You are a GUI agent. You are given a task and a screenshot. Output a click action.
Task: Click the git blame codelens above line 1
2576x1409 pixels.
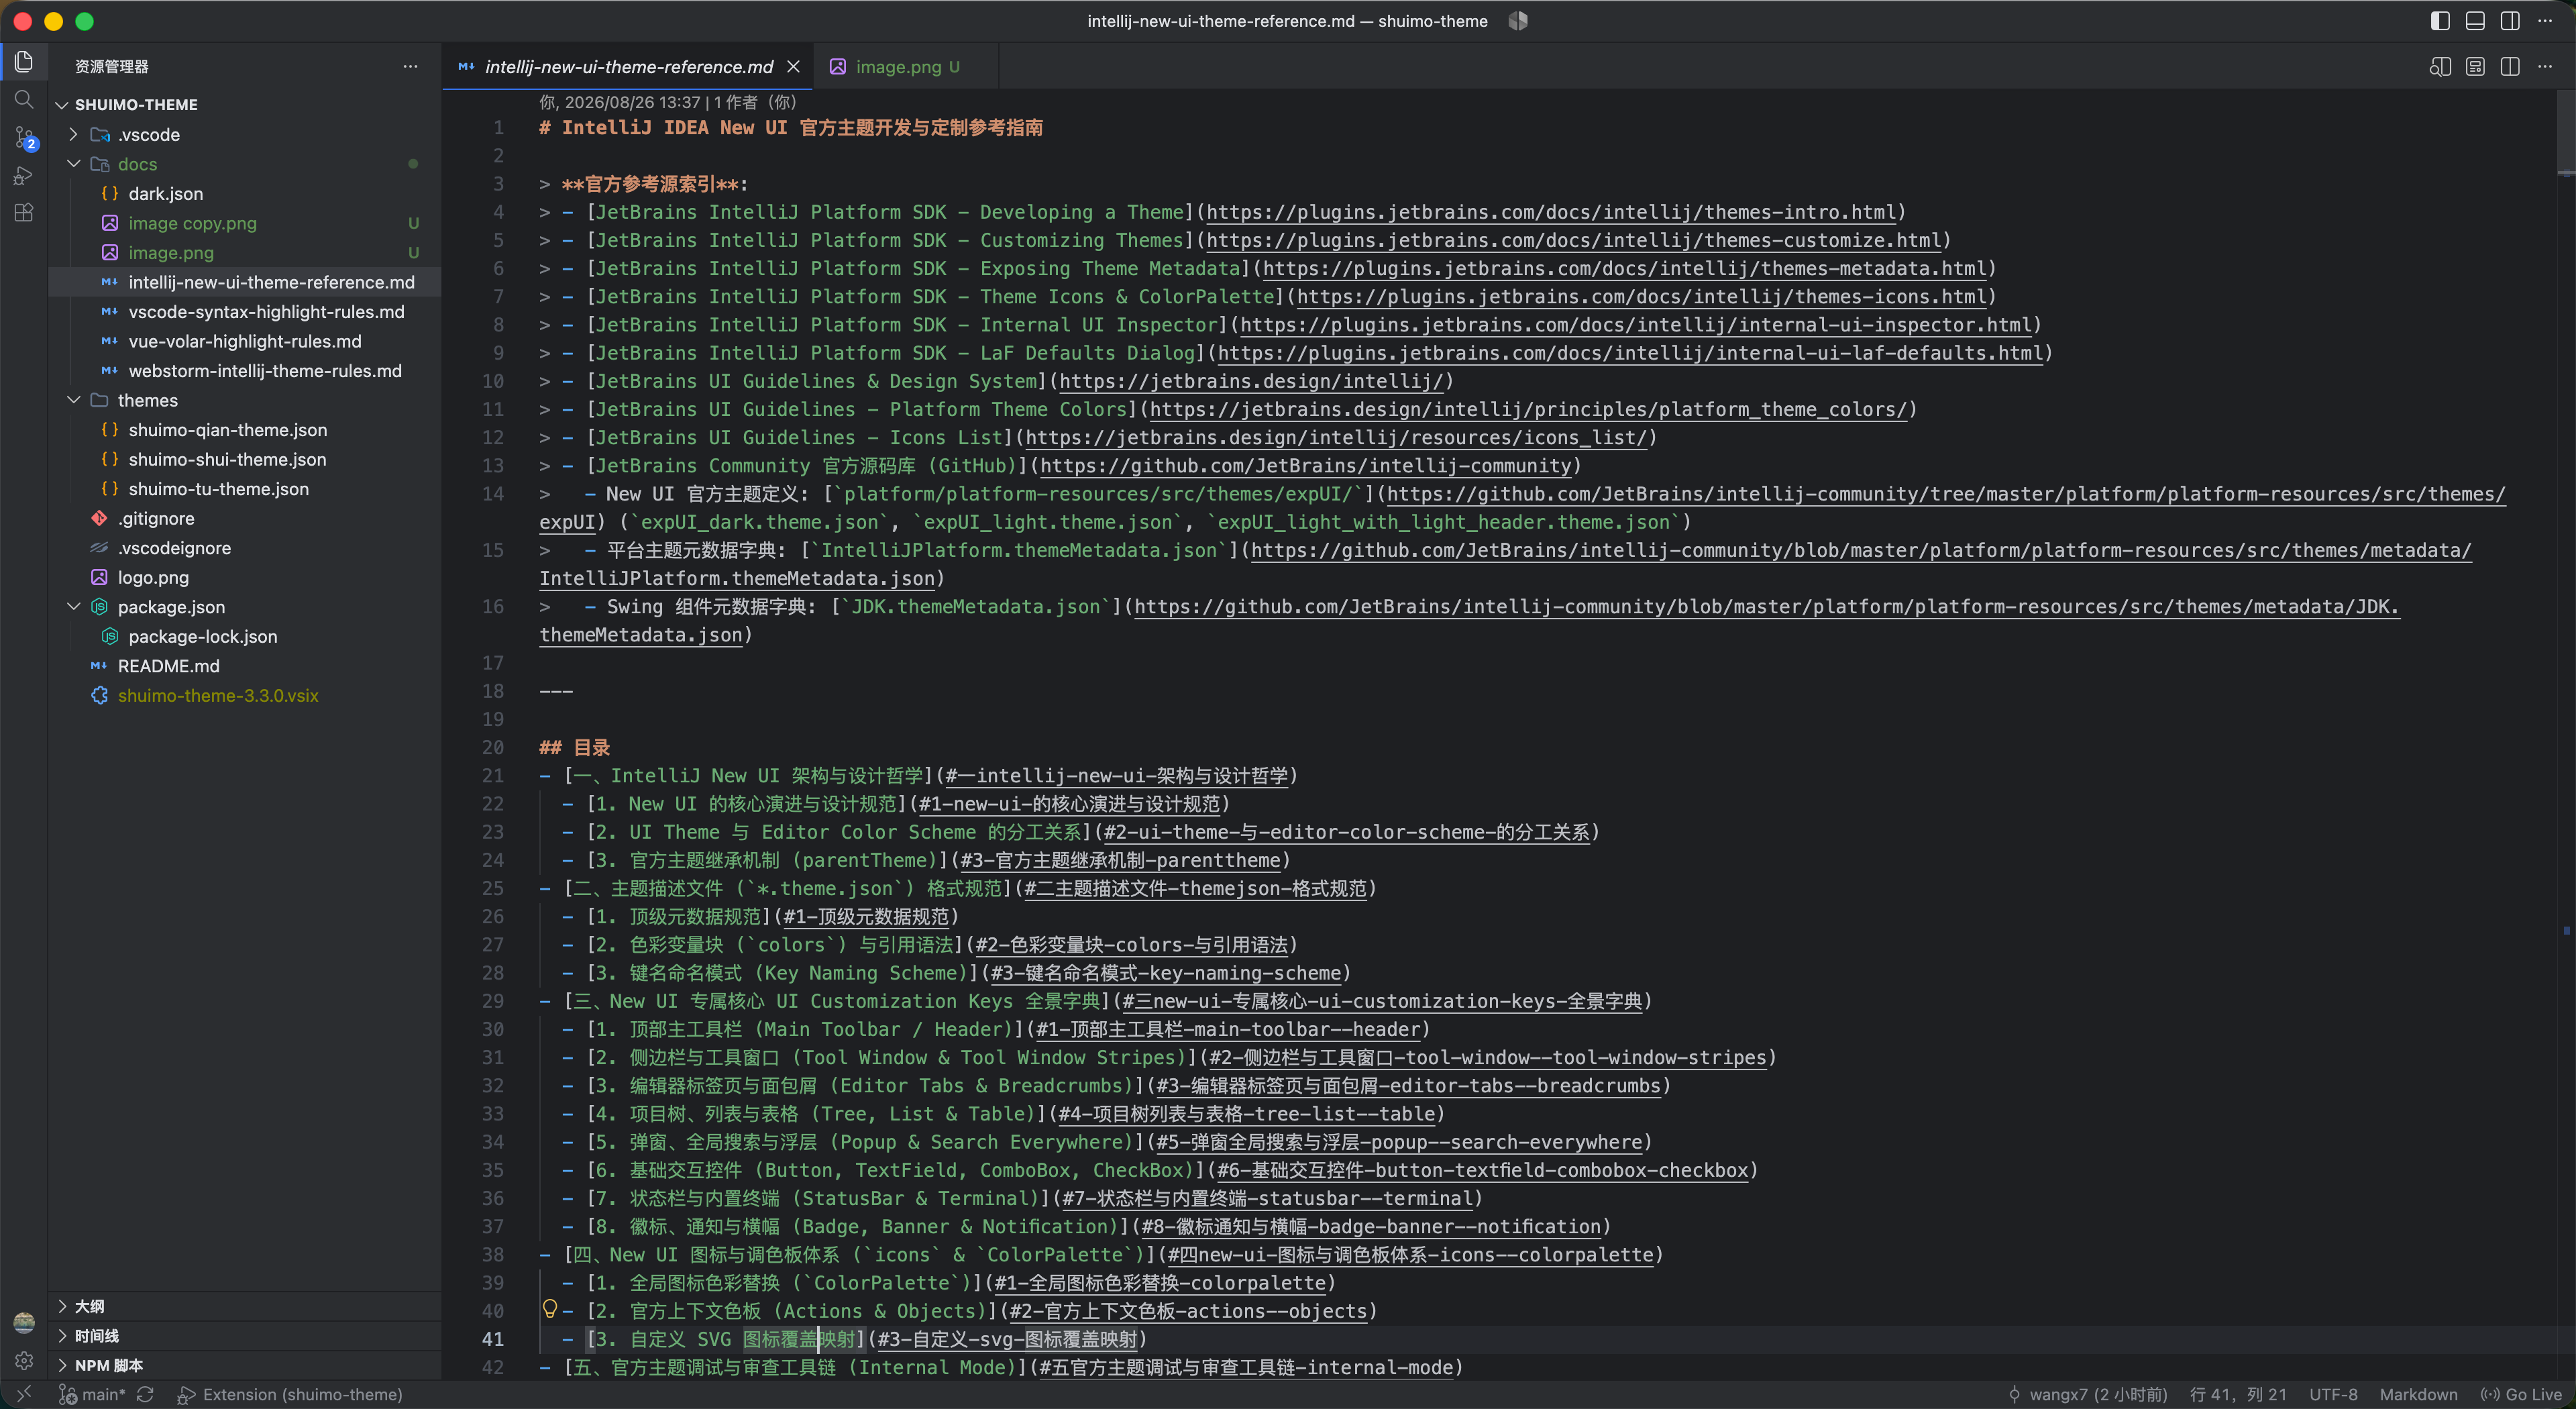click(x=667, y=102)
